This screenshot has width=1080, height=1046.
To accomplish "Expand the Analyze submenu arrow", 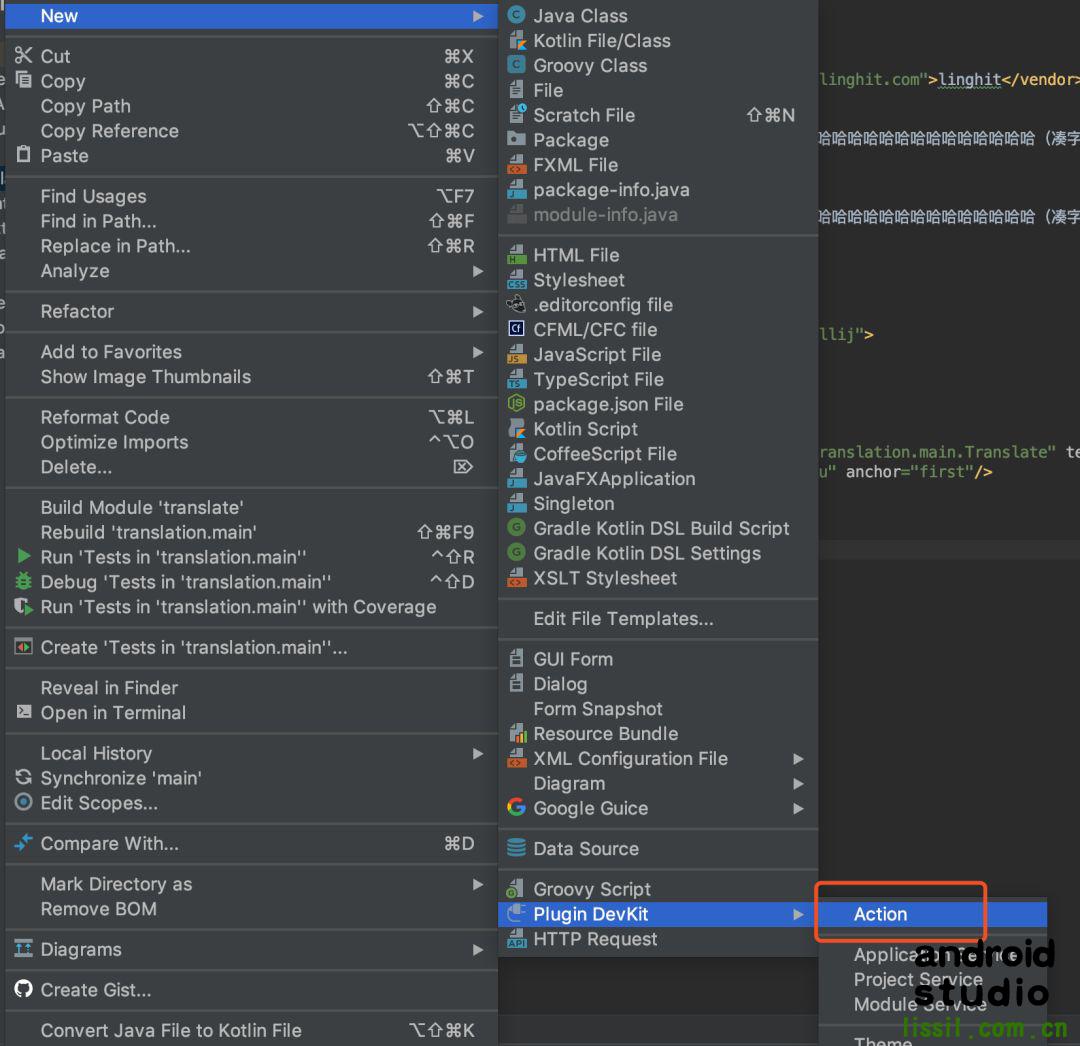I will coord(478,271).
